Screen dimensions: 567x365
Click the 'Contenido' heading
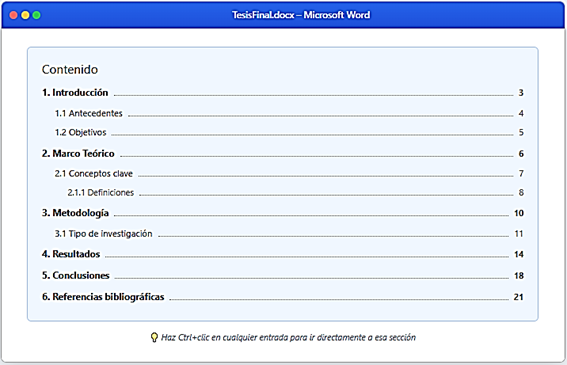[70, 69]
